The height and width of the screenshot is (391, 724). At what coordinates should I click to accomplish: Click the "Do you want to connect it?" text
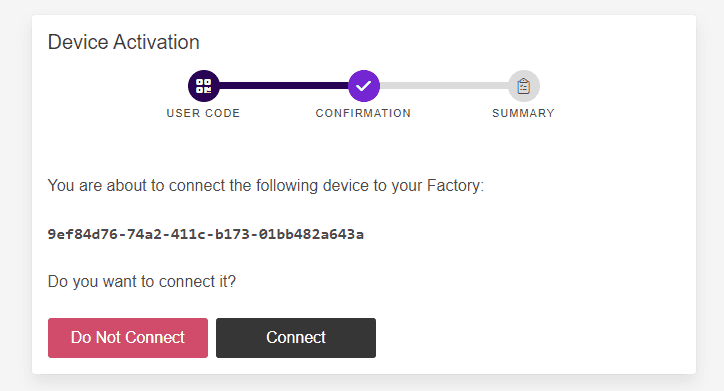click(x=142, y=281)
